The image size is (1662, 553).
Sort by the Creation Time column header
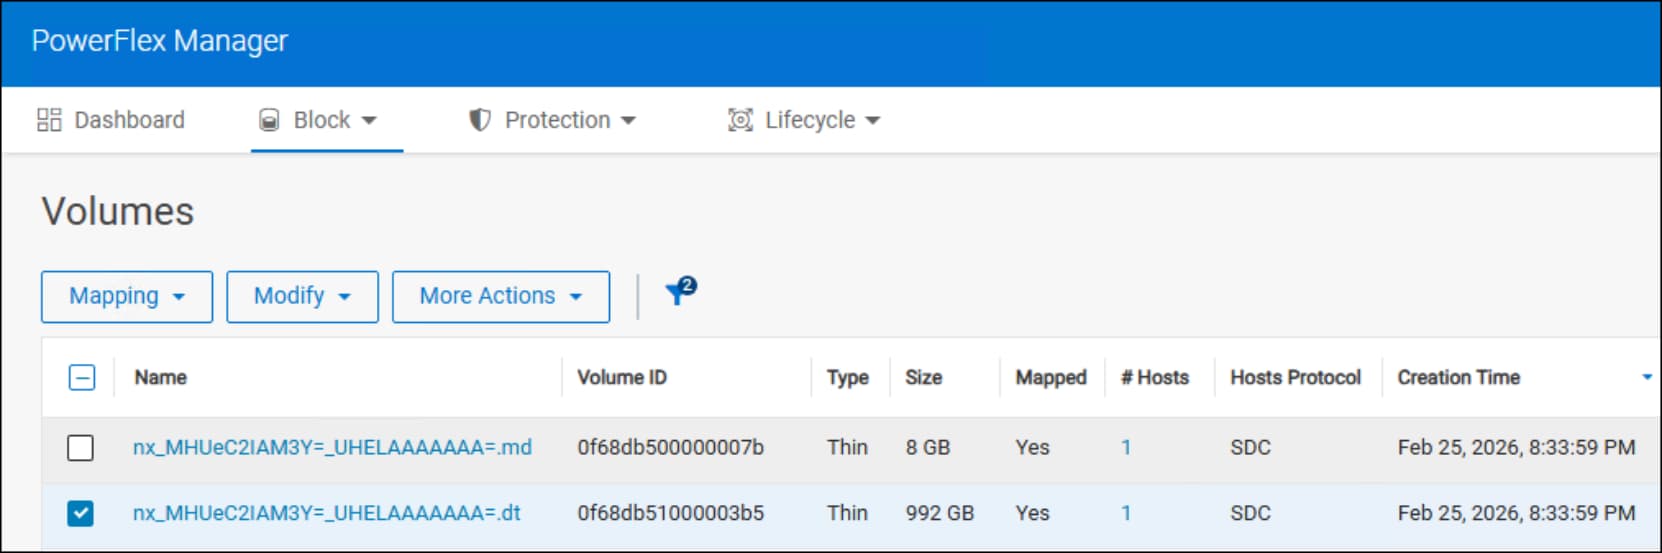point(1459,377)
